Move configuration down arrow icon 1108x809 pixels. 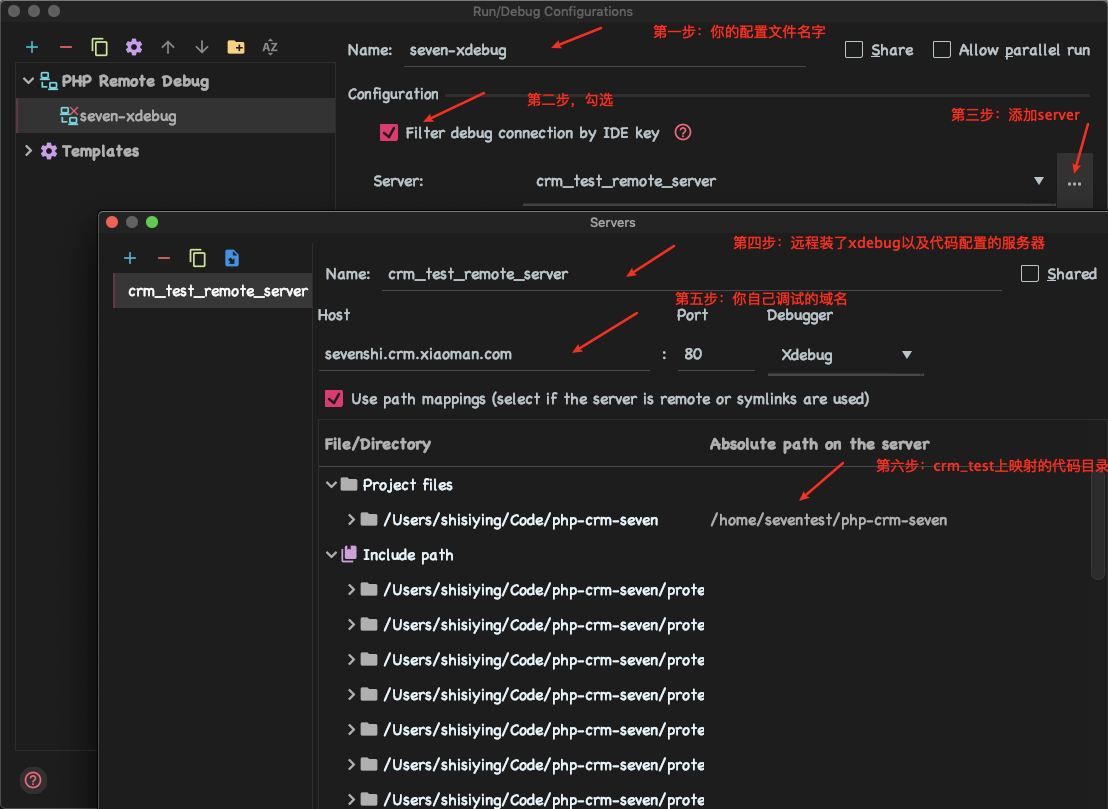pyautogui.click(x=201, y=47)
